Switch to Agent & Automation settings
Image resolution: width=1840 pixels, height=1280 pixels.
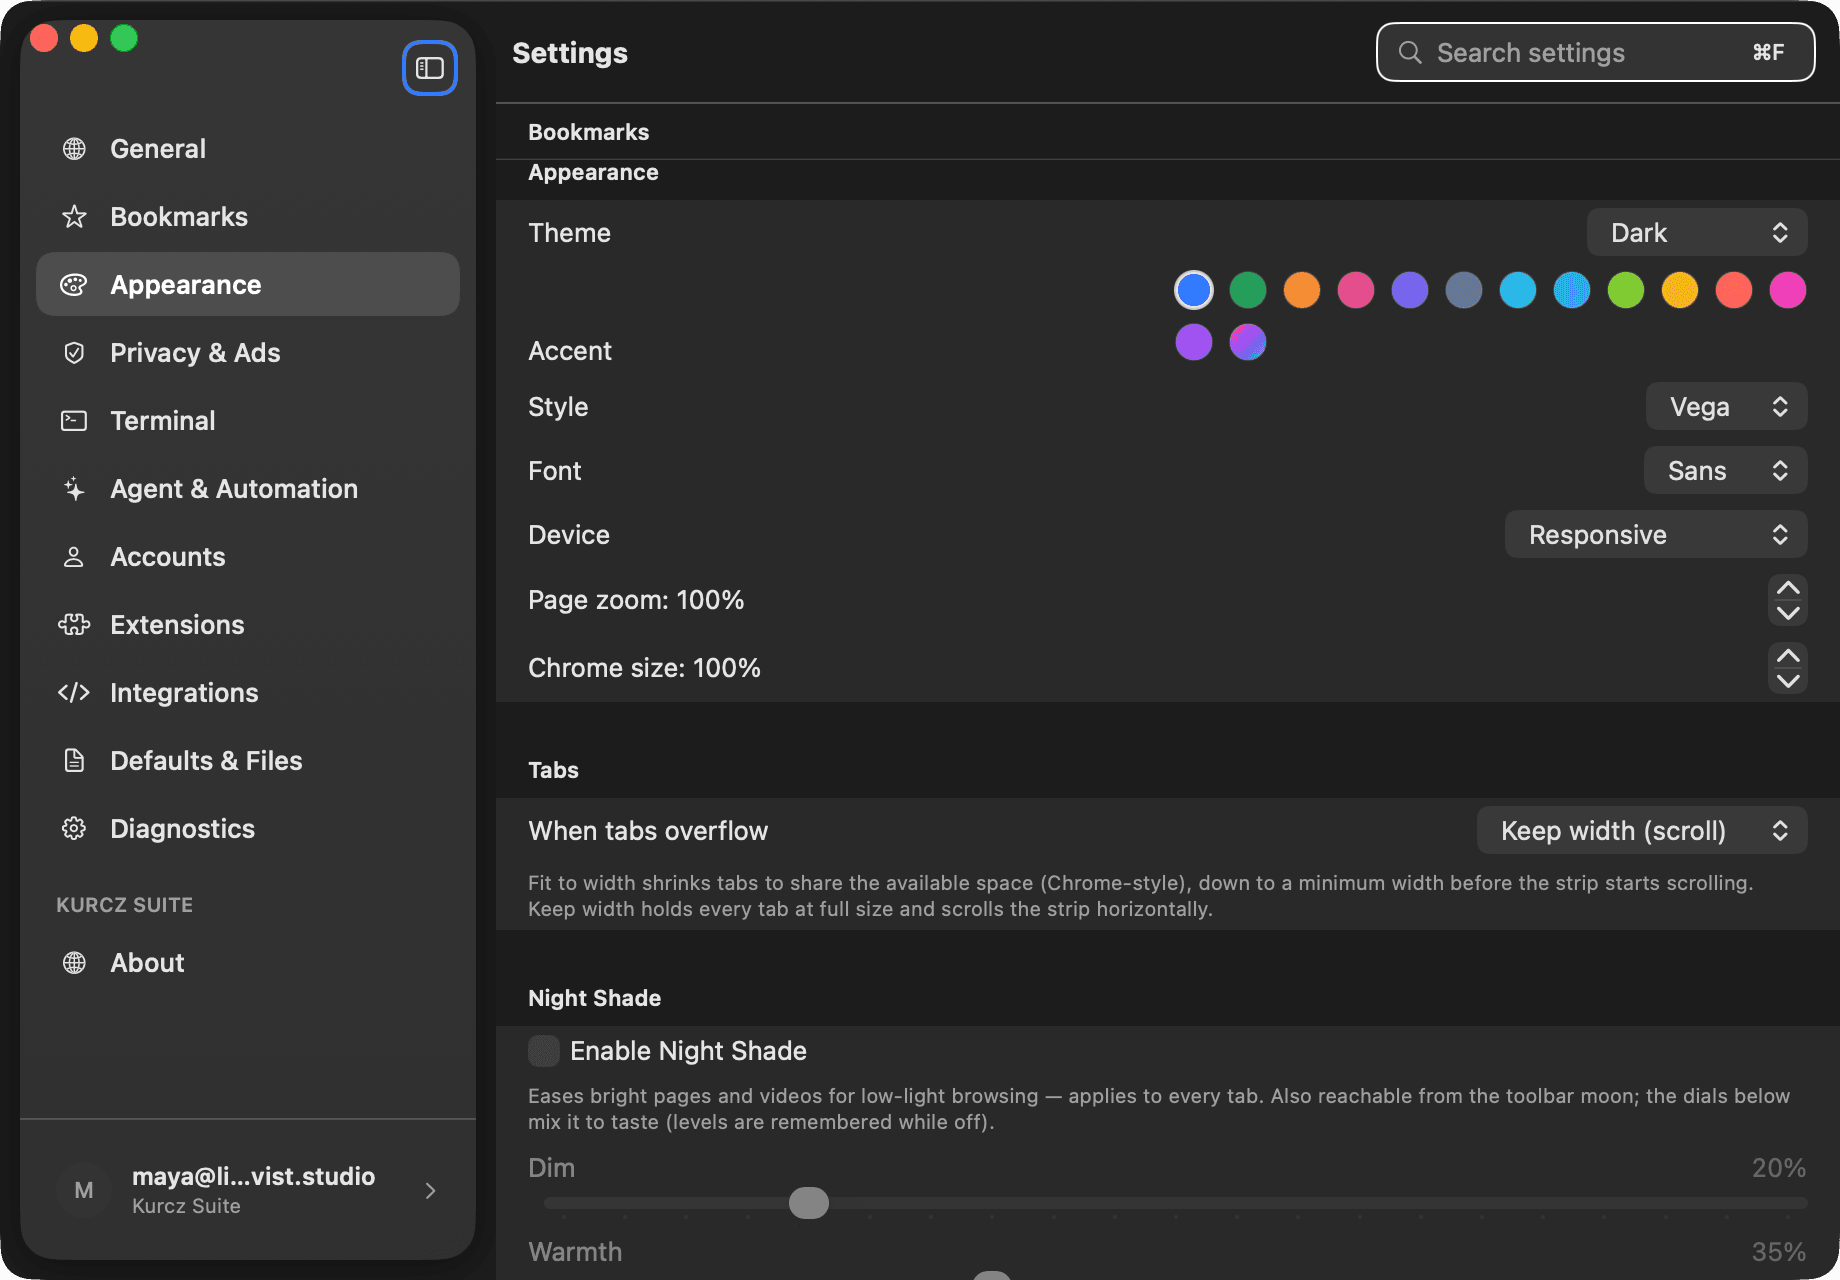[x=248, y=489]
